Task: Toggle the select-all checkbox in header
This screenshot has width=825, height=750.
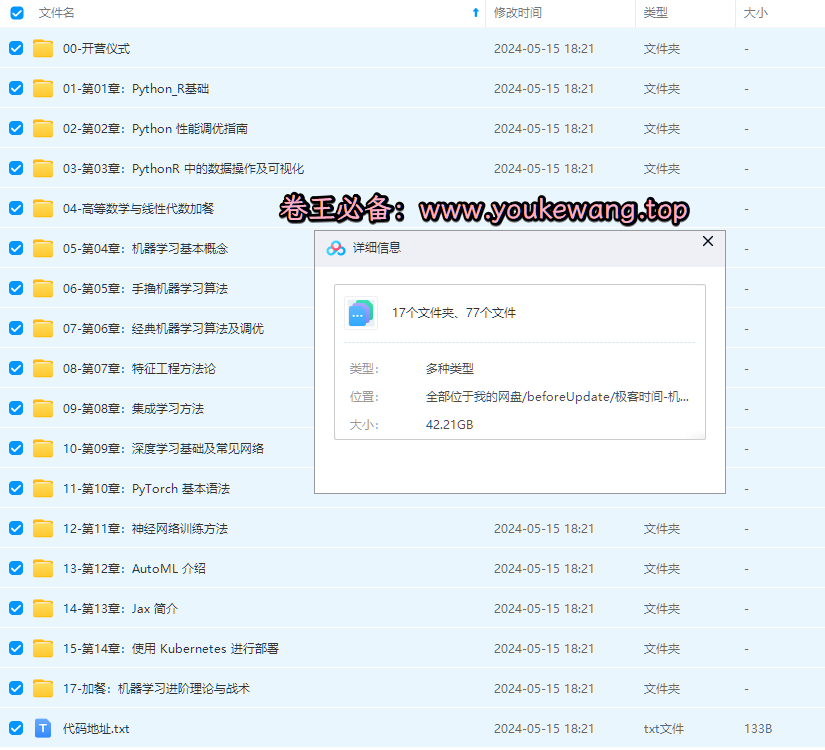Action: 17,13
